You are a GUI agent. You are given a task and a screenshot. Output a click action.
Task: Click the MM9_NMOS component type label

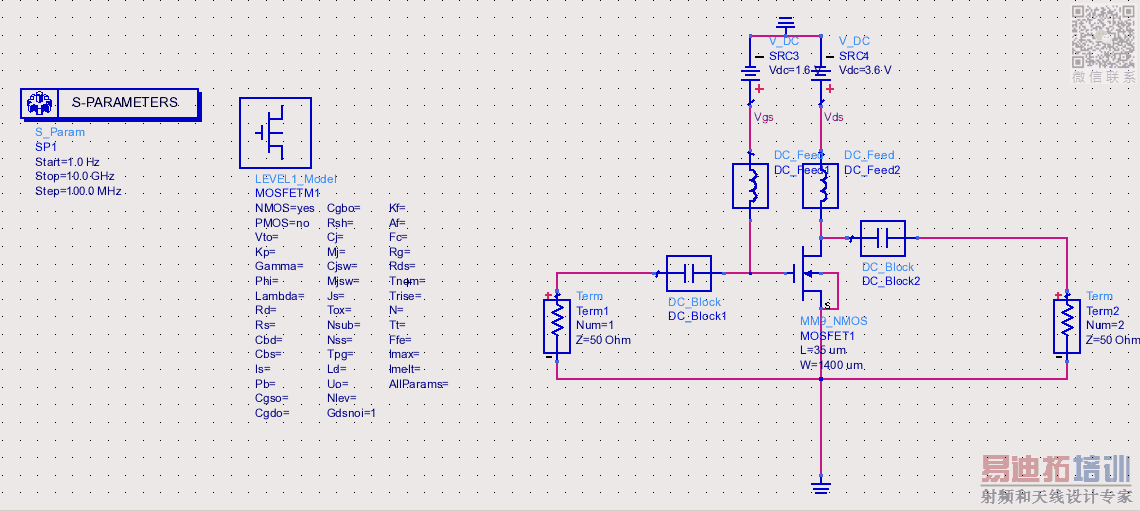(833, 321)
